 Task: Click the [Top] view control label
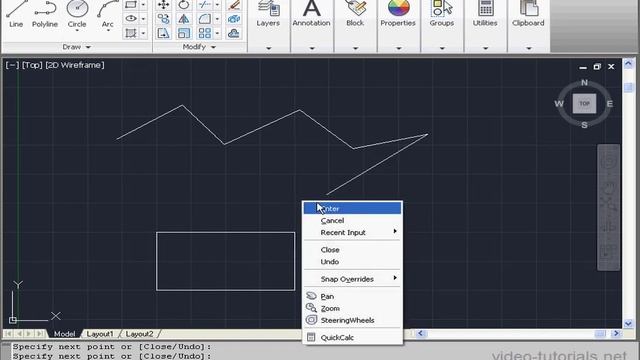click(x=32, y=65)
